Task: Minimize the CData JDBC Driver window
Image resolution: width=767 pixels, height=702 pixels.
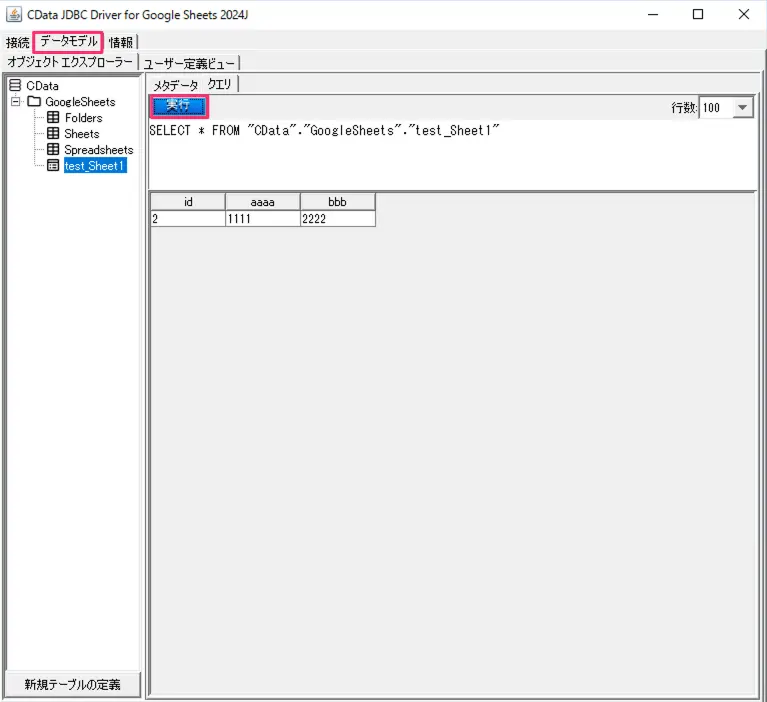Action: click(653, 14)
